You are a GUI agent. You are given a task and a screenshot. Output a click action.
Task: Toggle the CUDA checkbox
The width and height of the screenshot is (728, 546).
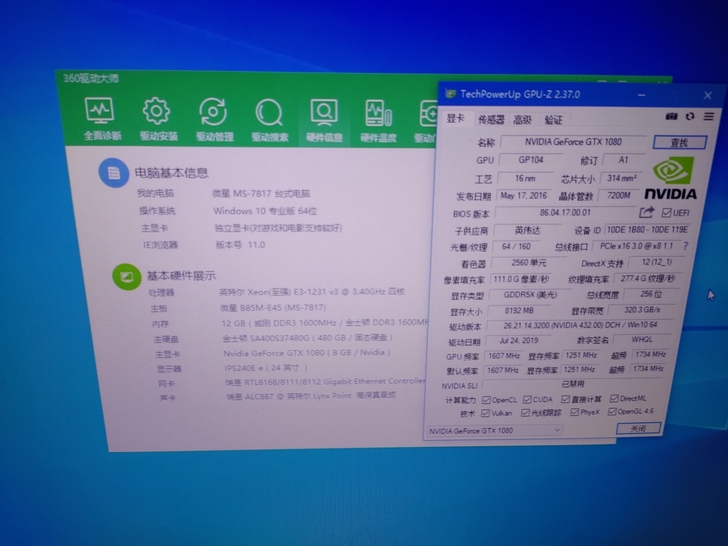point(527,399)
